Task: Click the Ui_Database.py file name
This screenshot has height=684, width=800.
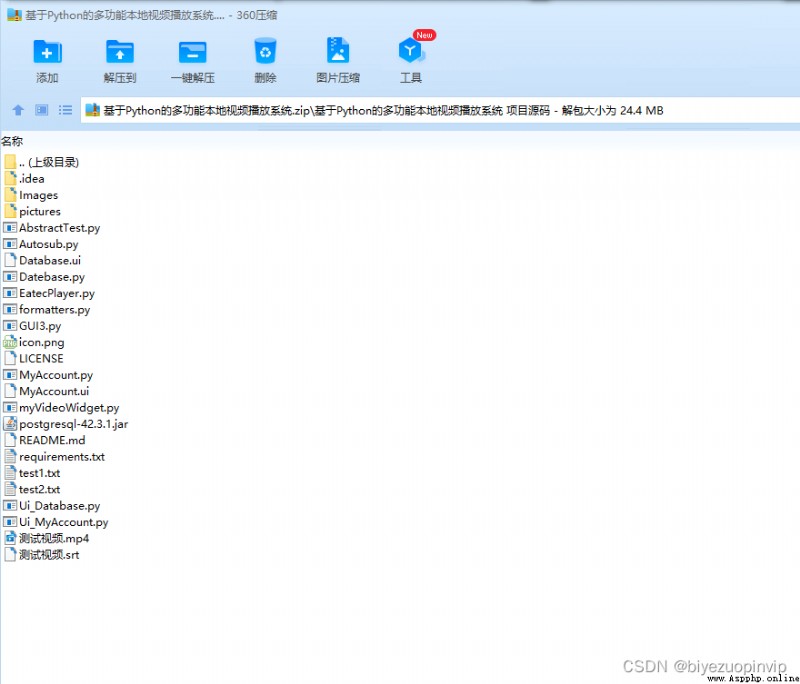Action: 60,506
